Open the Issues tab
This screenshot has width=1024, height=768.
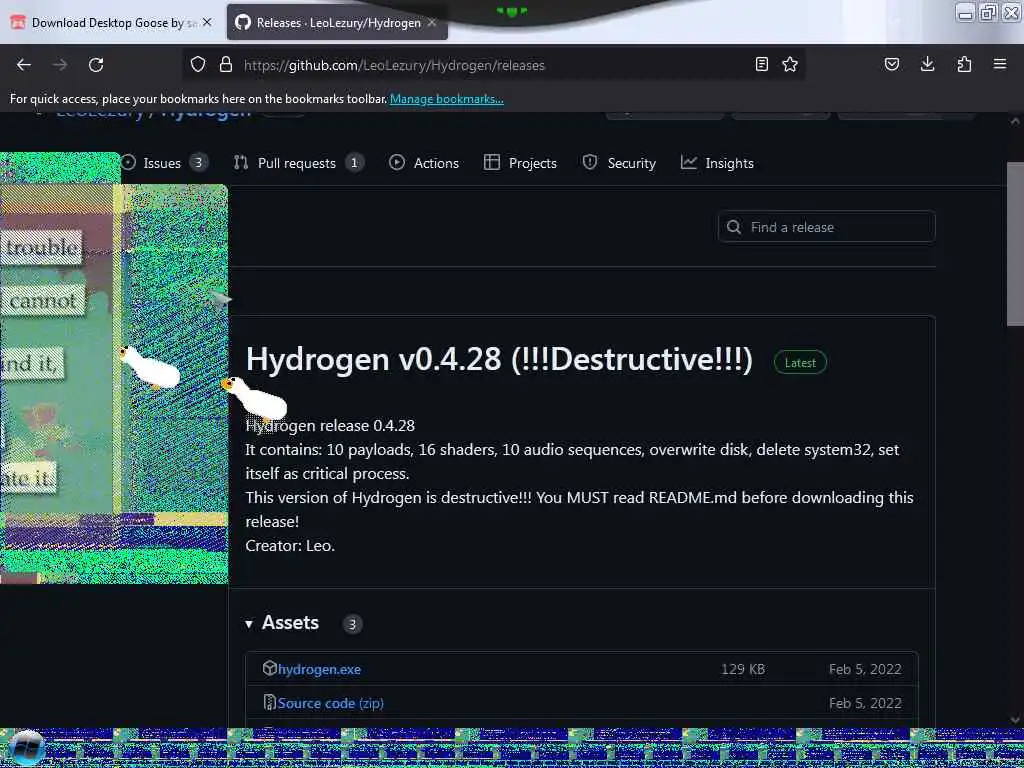(x=165, y=163)
